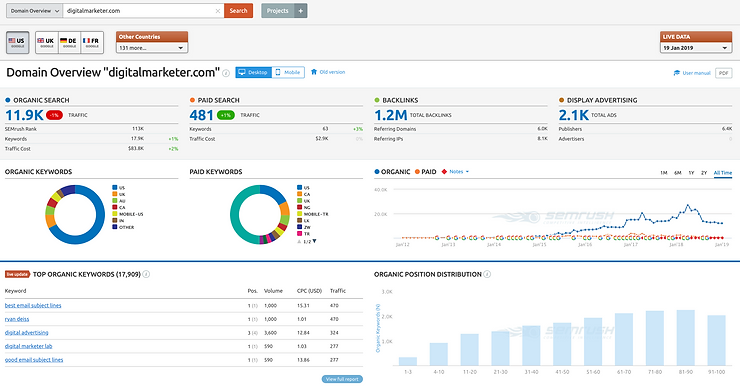Click the 11.9K organic traffic value
740x391 pixels.
click(x=24, y=115)
